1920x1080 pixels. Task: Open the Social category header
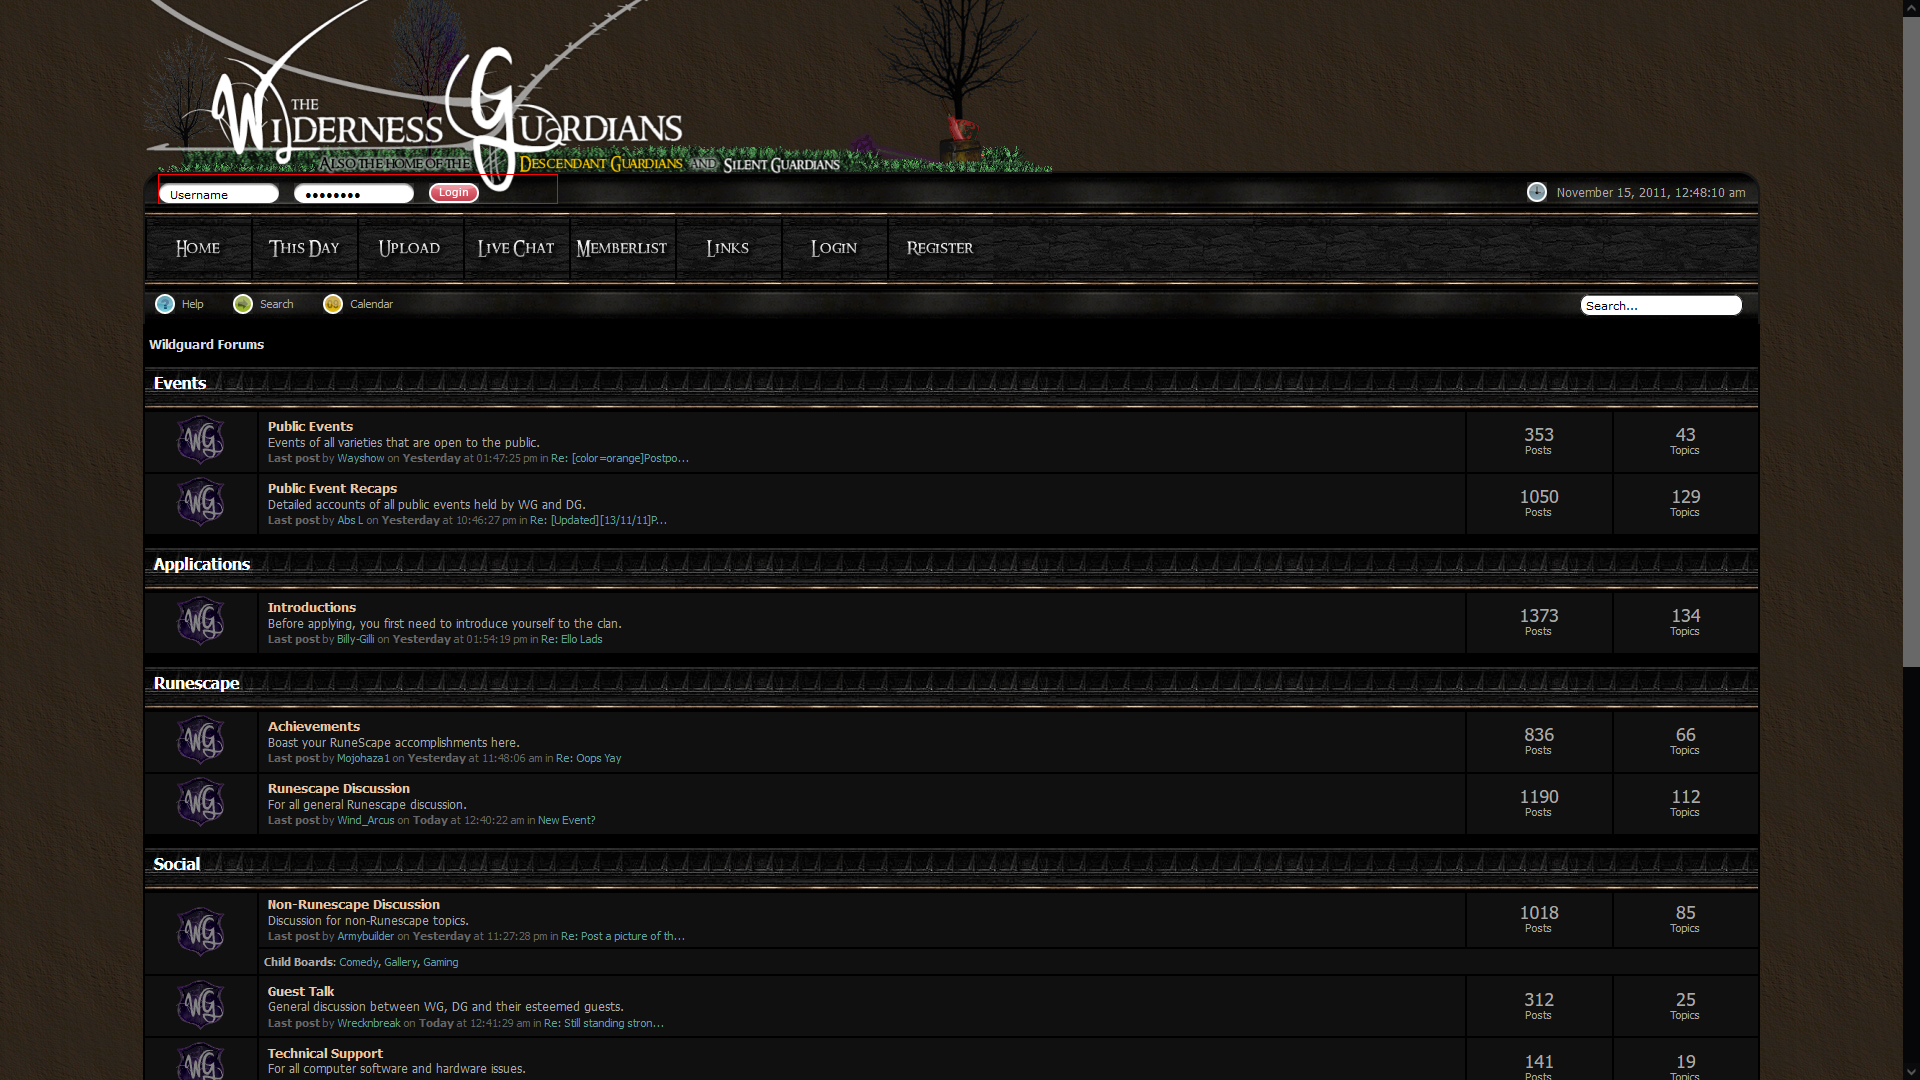click(176, 864)
